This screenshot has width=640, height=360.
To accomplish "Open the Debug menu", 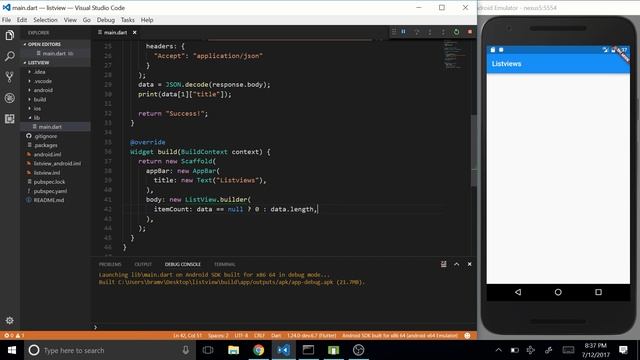I will point(105,20).
